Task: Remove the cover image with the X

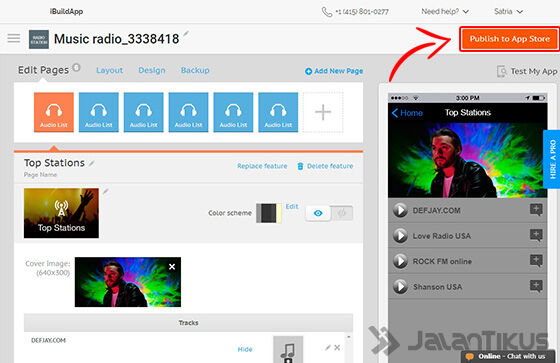Action: coord(172,267)
